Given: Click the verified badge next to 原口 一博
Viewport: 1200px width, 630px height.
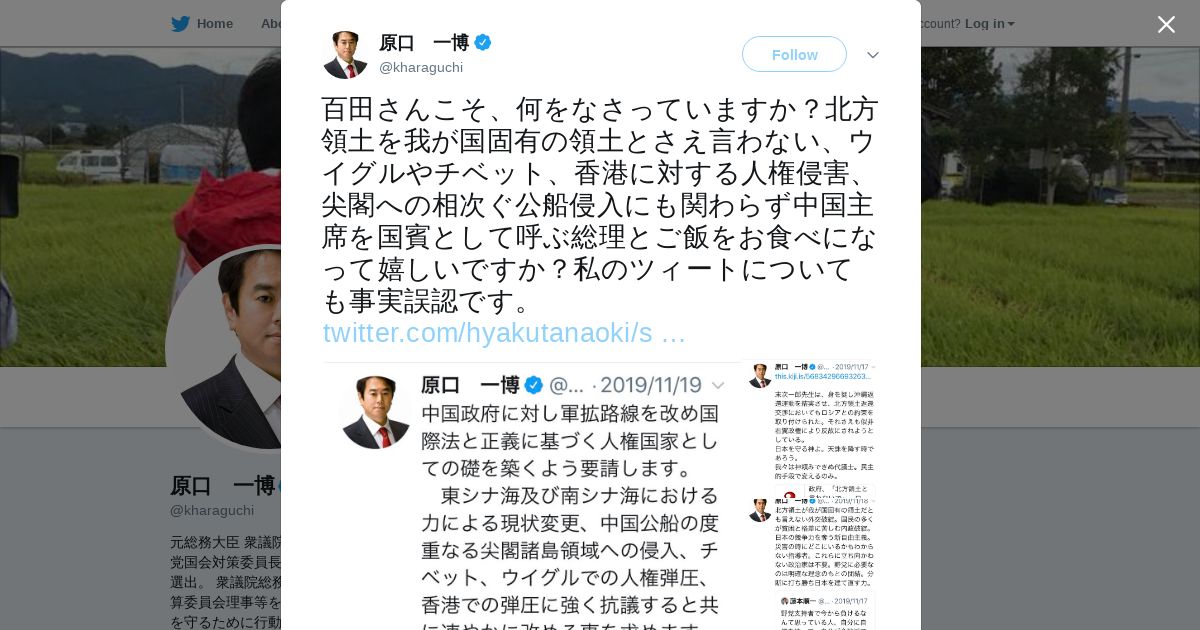Looking at the screenshot, I should 483,42.
